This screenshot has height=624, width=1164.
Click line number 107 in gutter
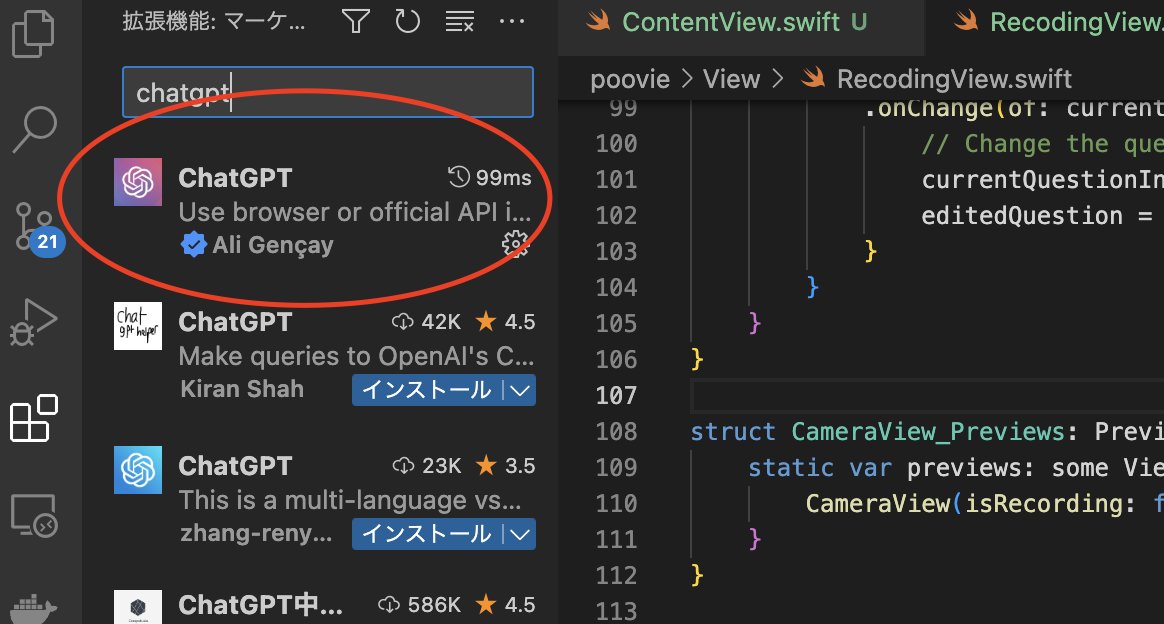[x=616, y=395]
